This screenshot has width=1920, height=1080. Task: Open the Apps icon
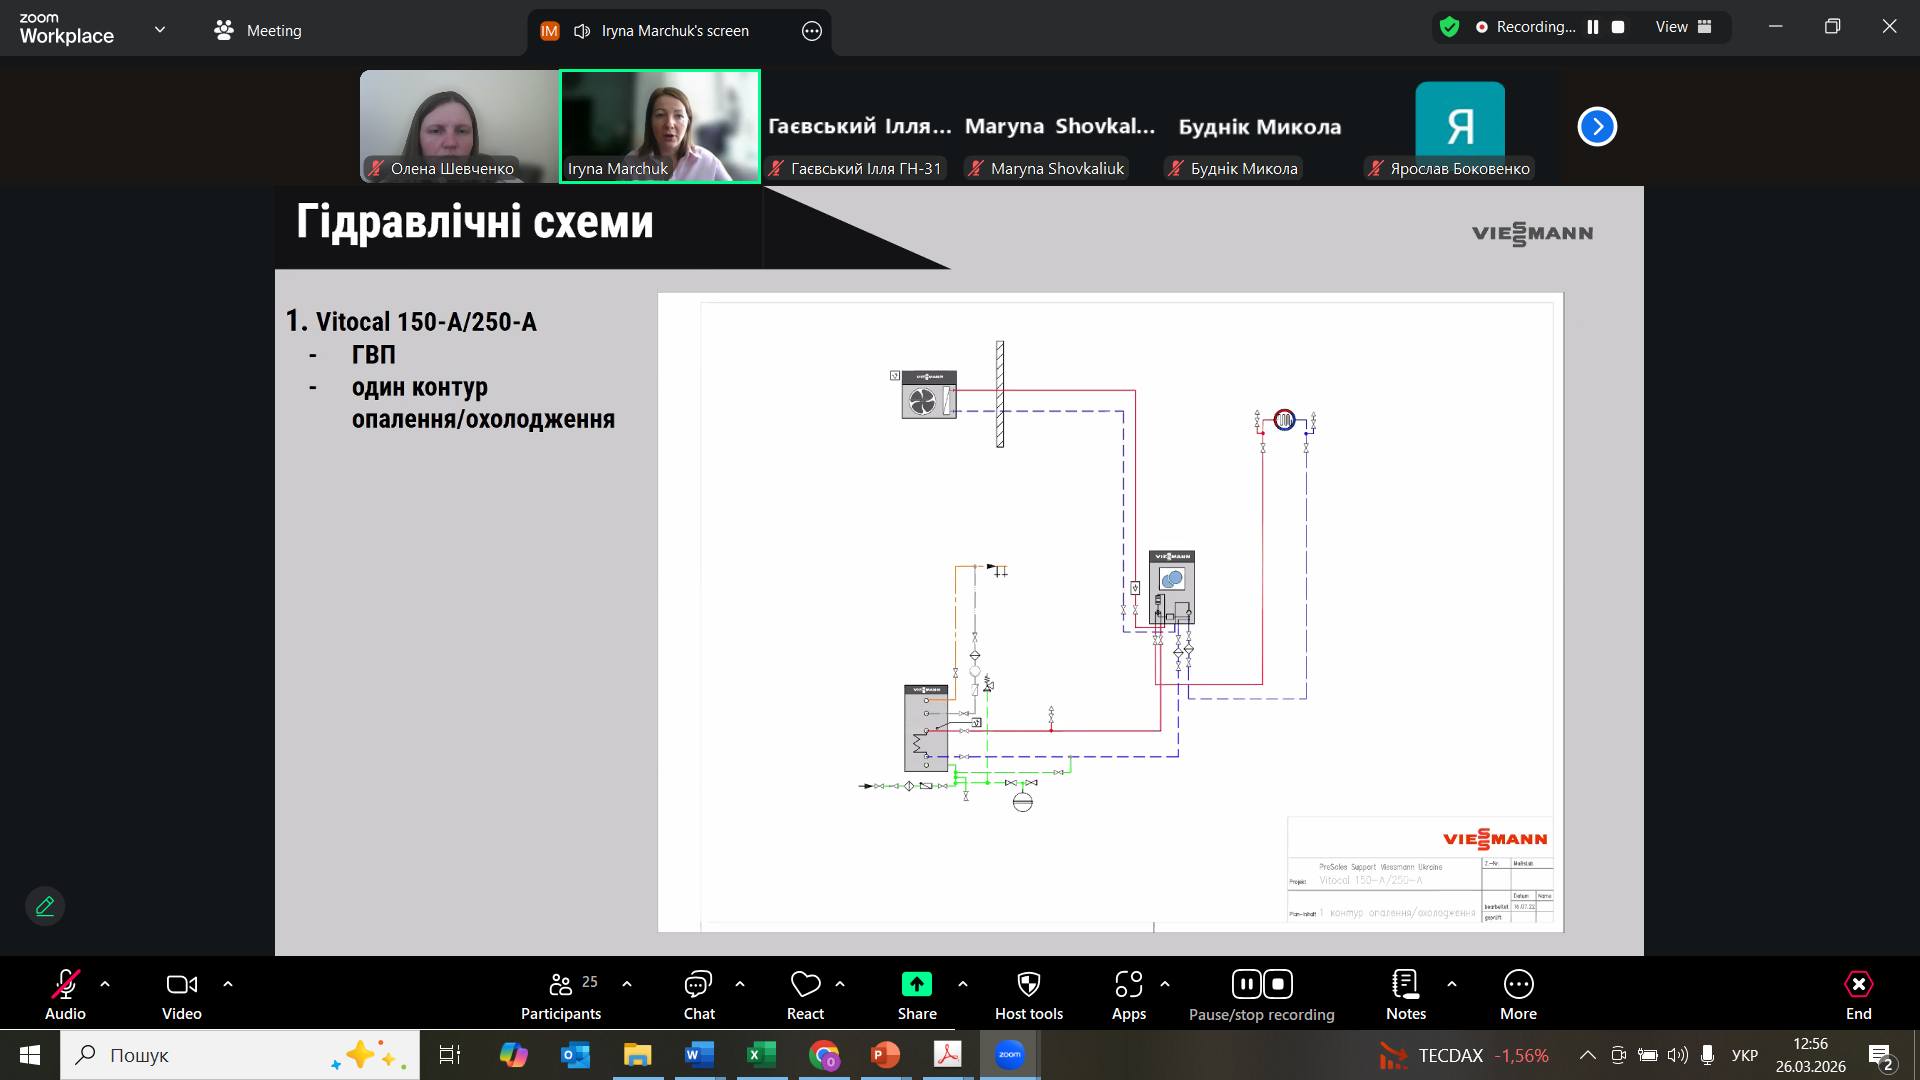point(1128,985)
